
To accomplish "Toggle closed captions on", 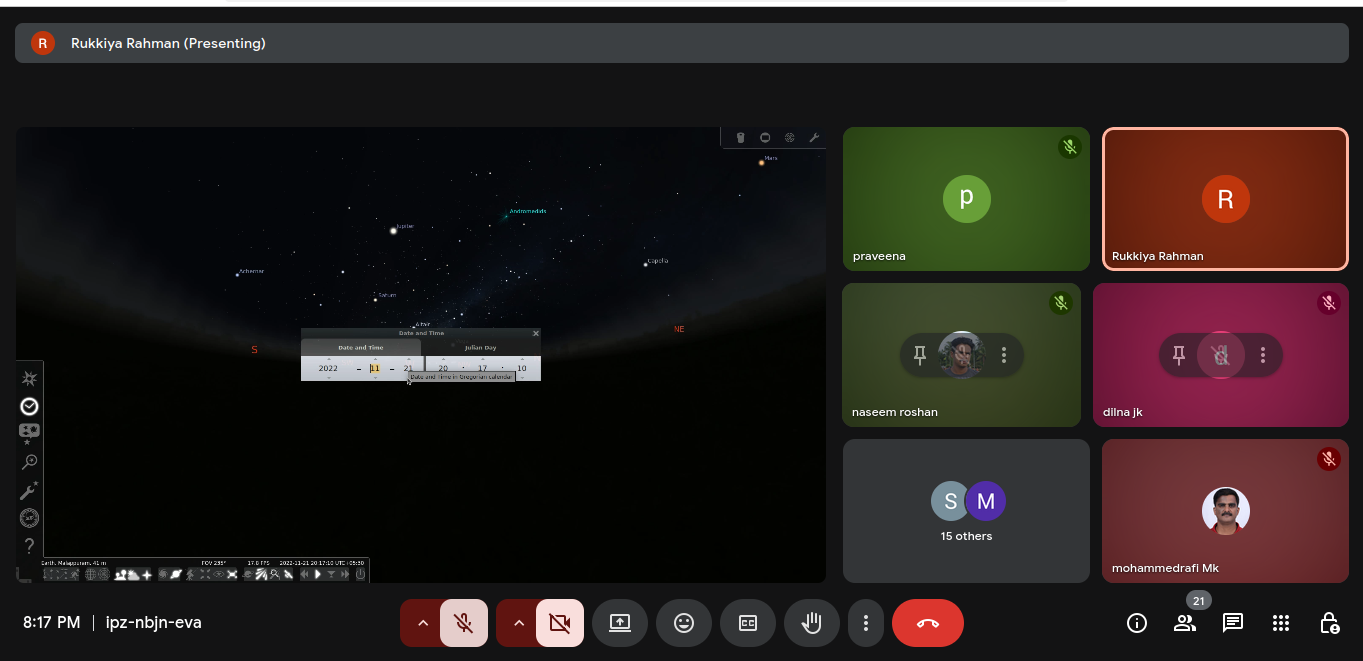I will (x=748, y=623).
